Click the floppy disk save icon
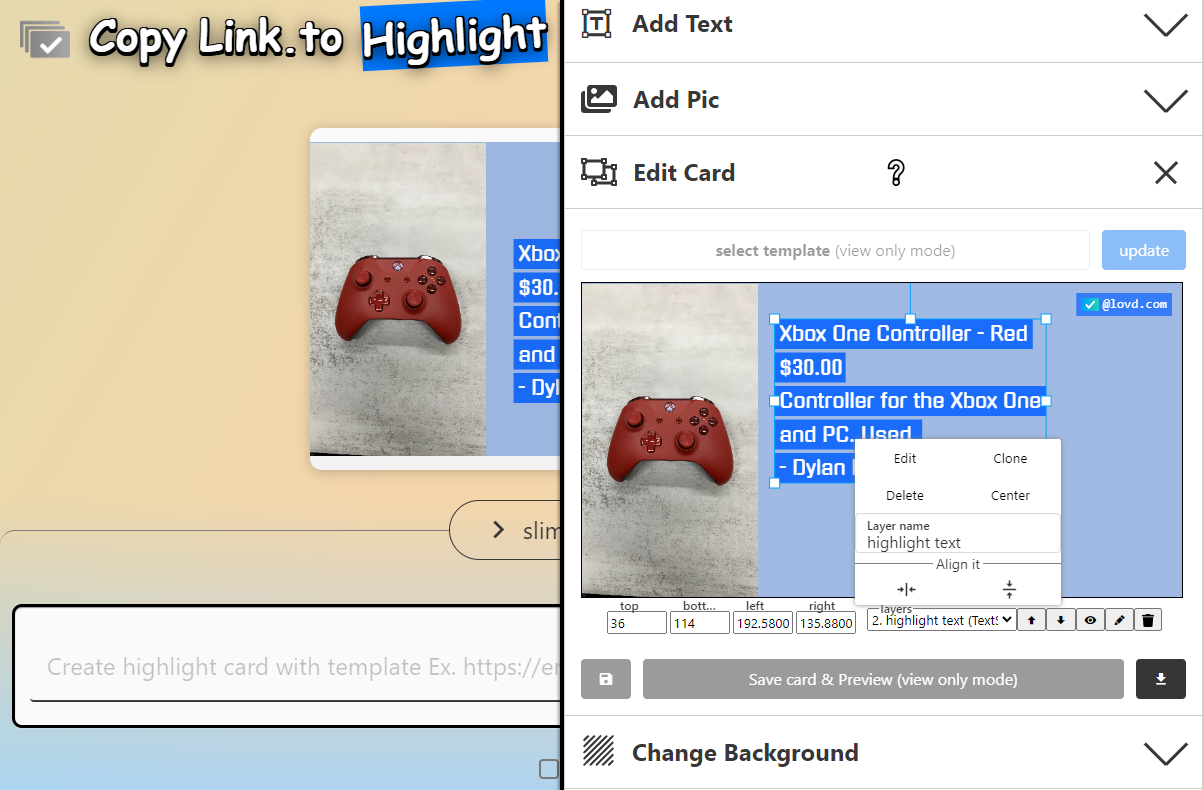Image resolution: width=1203 pixels, height=790 pixels. pos(606,679)
